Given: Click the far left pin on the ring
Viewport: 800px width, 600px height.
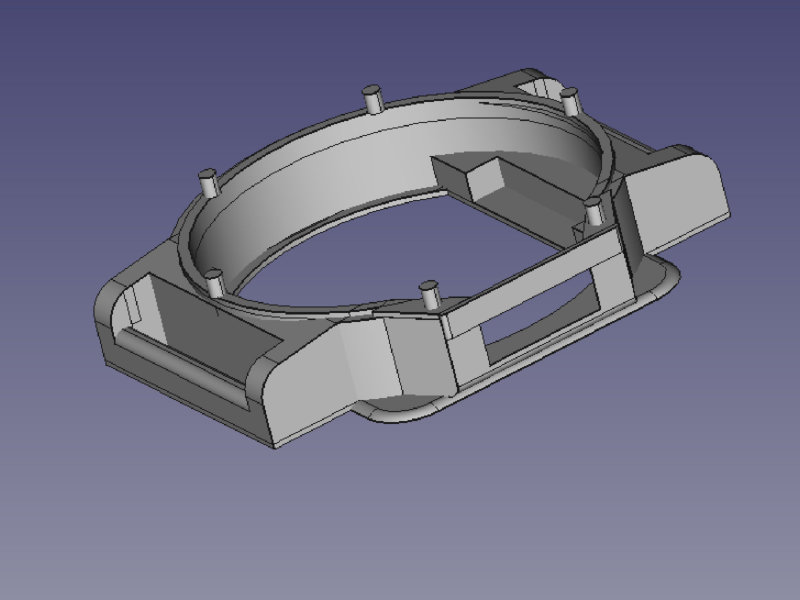Looking at the screenshot, I should tap(209, 183).
